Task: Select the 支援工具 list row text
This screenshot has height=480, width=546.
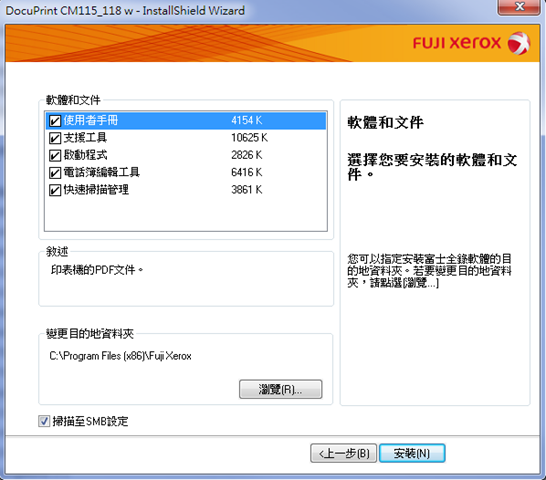Action: [85, 138]
